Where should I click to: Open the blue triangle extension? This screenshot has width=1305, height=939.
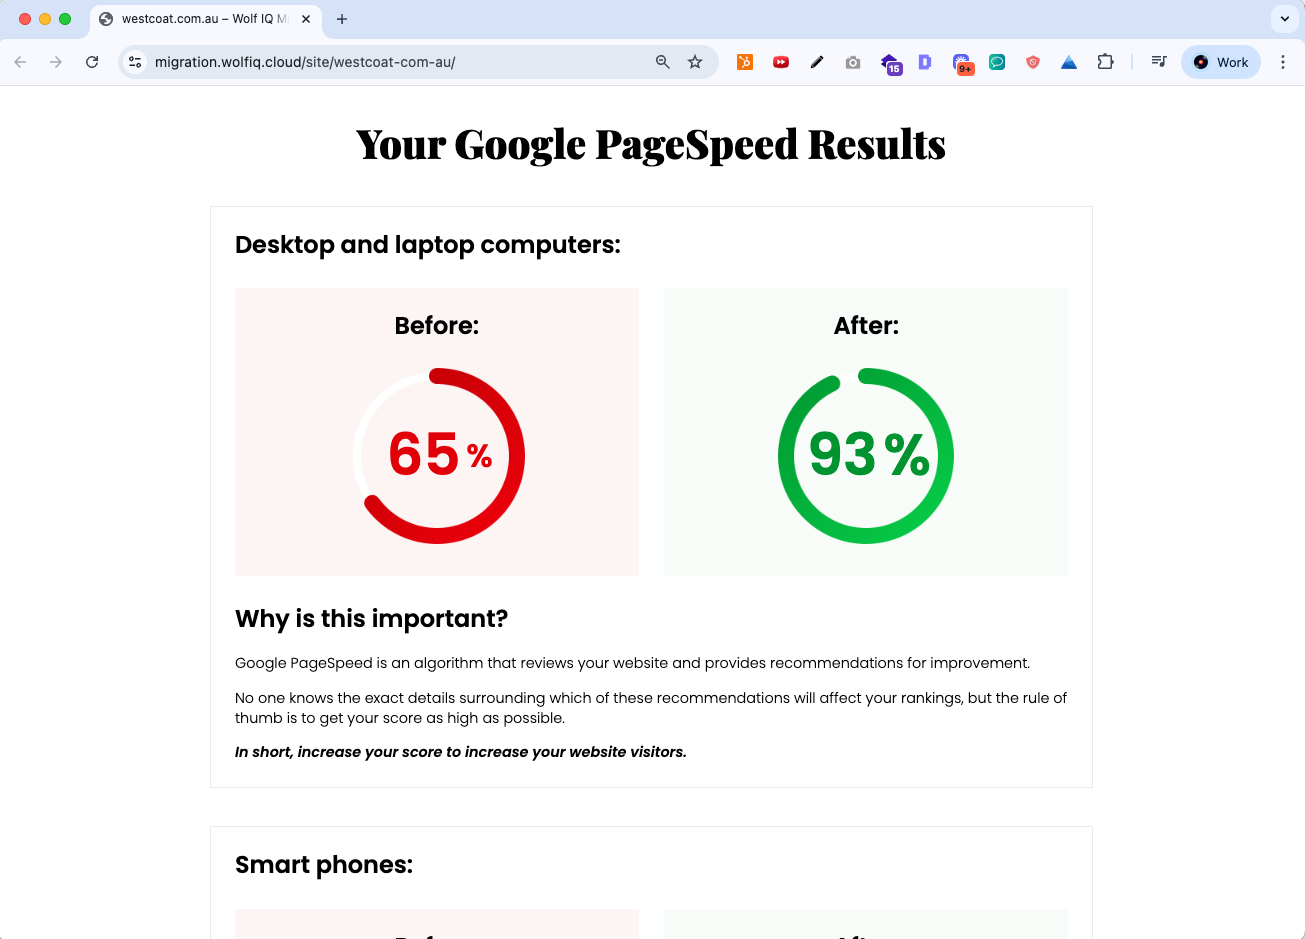[x=1068, y=62]
